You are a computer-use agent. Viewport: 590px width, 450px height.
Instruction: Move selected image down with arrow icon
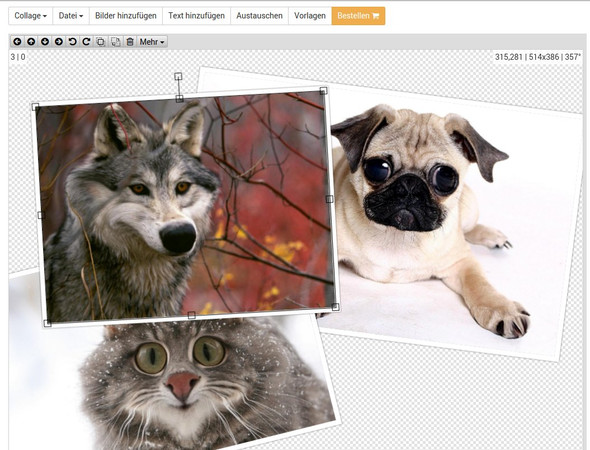[x=45, y=42]
